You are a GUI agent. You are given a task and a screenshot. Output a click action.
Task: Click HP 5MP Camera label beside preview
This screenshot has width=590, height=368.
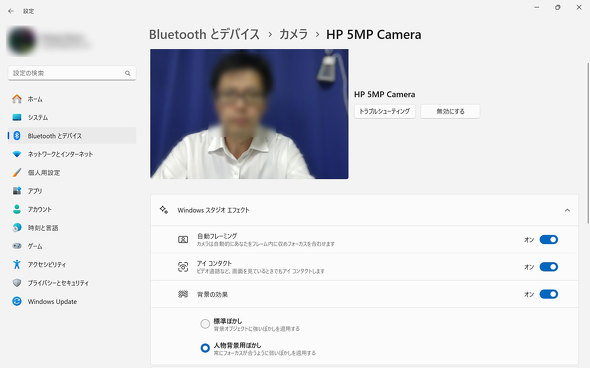click(385, 94)
